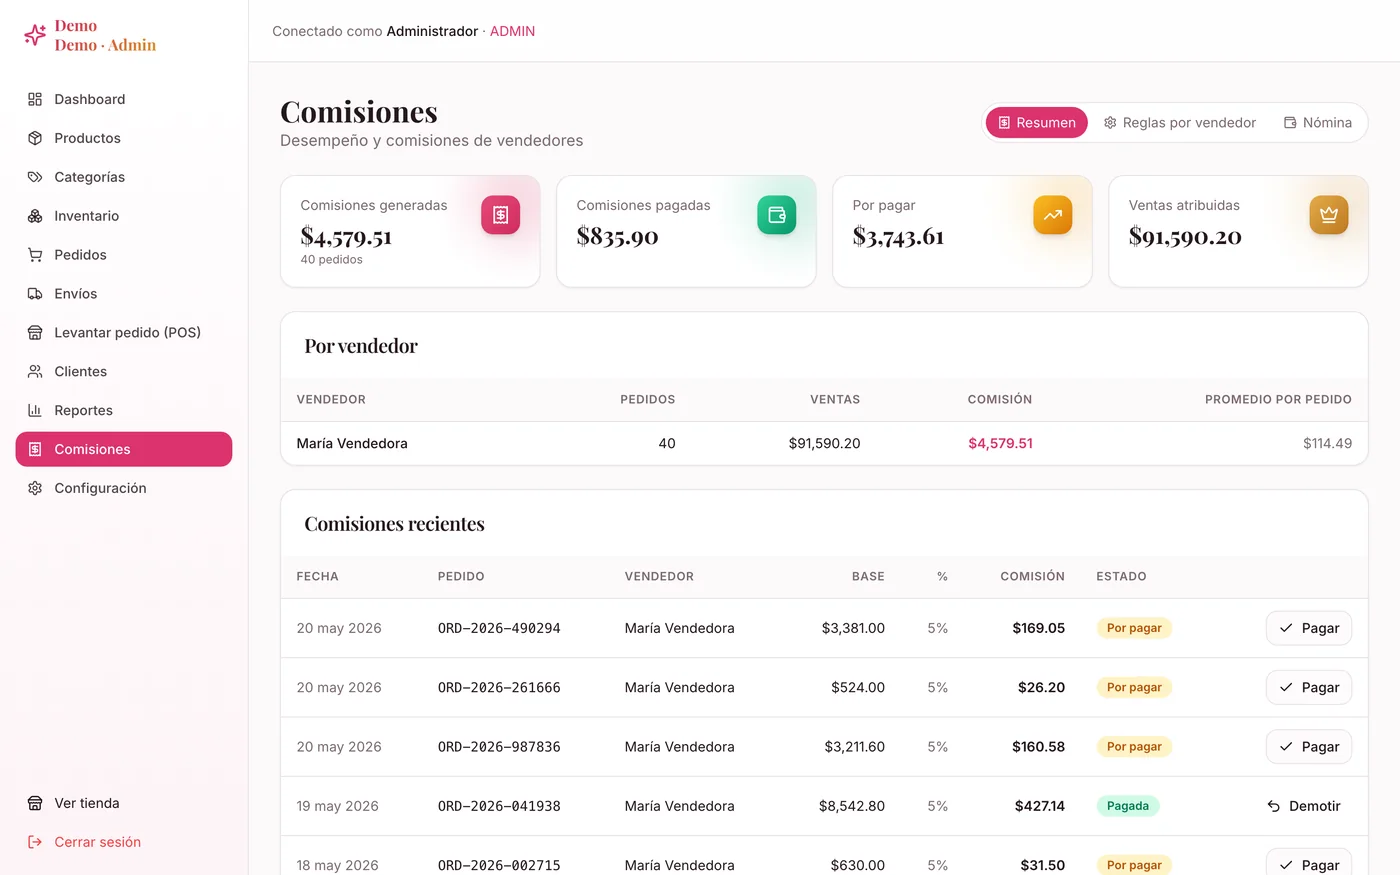Screen dimensions: 1400x875
Task: Click the PROMEDIO POR PEDIDO column header
Action: [x=1278, y=399]
